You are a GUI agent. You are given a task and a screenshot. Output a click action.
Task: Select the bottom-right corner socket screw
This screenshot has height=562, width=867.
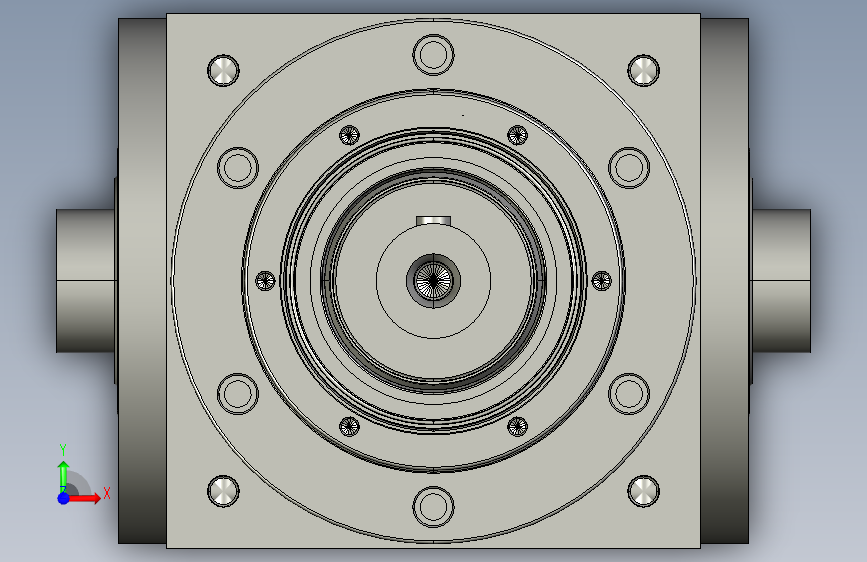click(644, 491)
